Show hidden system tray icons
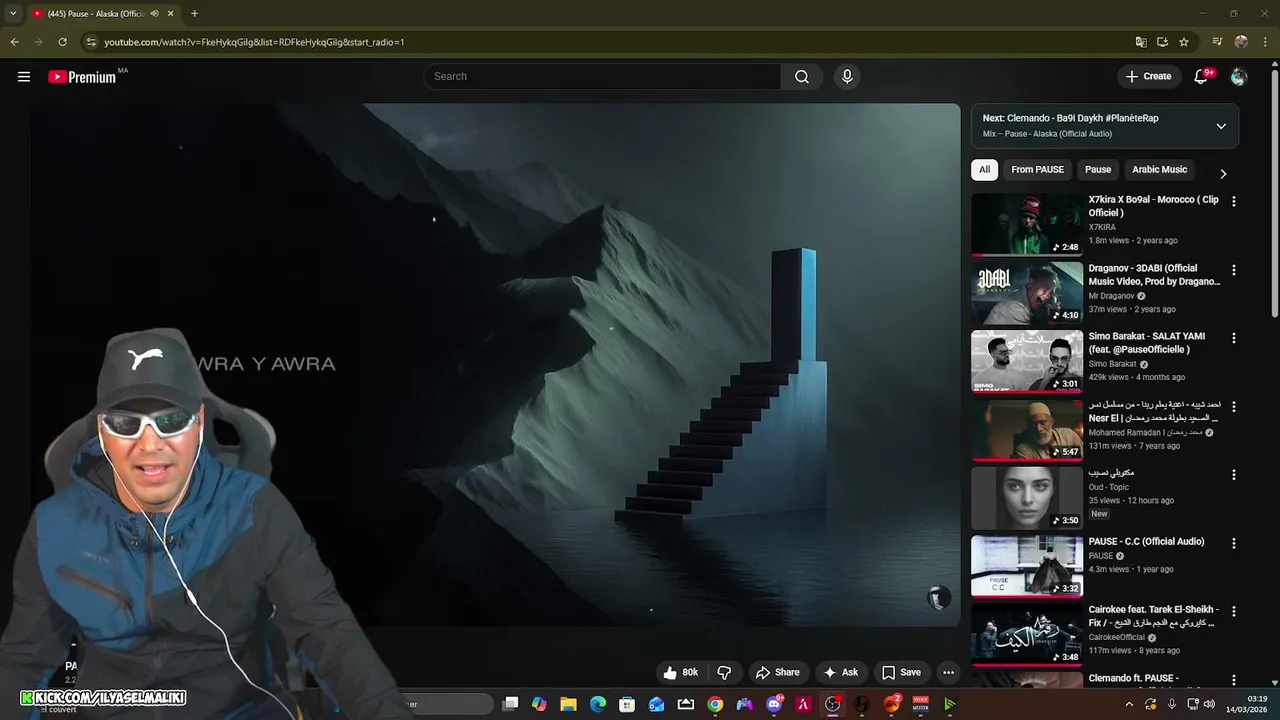This screenshot has height=720, width=1280. pos(1129,704)
